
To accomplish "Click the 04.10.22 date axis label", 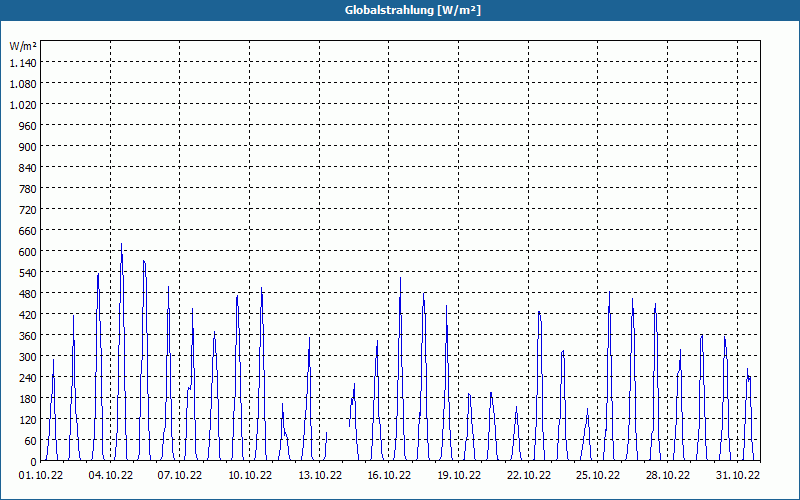I will point(111,475).
